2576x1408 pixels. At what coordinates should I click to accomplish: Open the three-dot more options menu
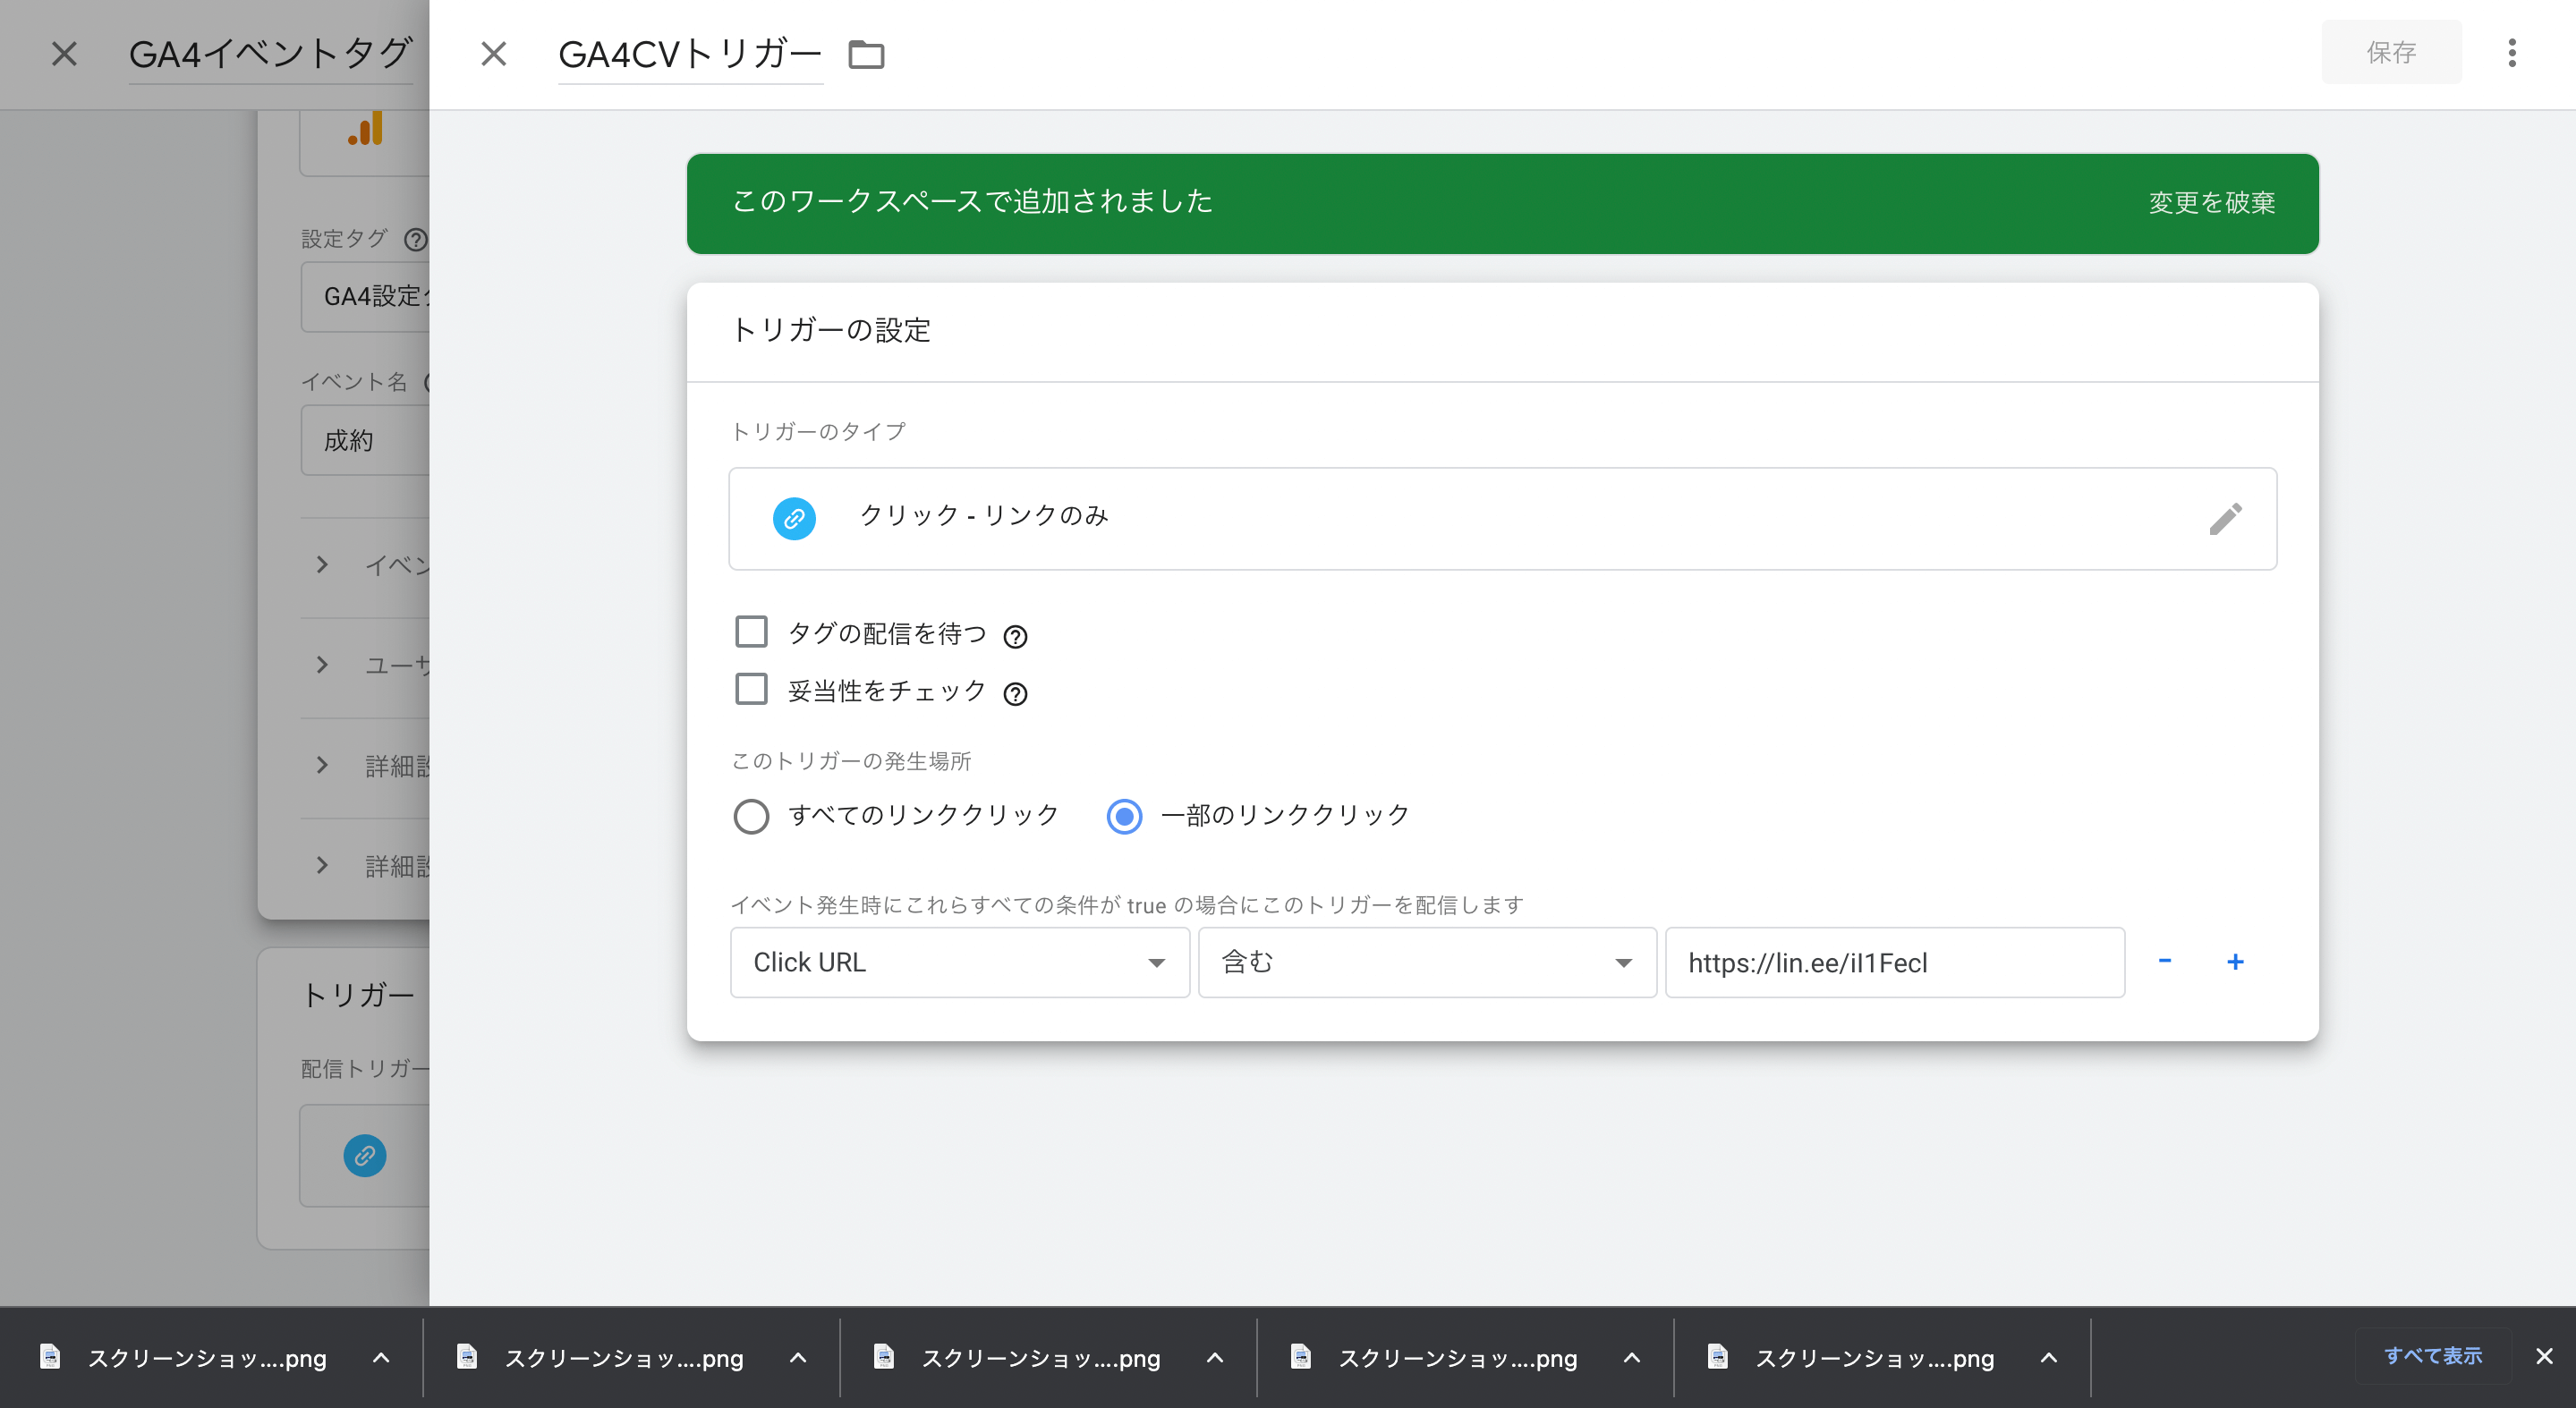pos(2511,53)
